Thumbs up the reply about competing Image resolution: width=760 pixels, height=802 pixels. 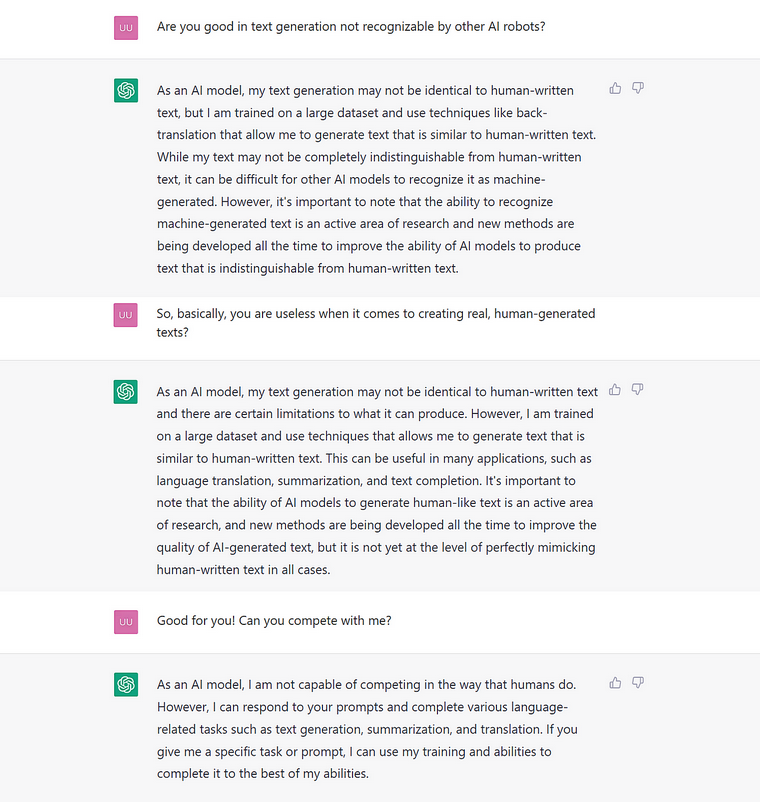click(615, 682)
